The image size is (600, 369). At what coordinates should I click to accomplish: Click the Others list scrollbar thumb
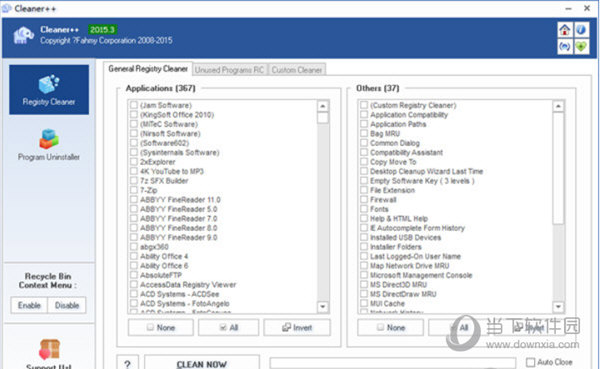pos(558,168)
